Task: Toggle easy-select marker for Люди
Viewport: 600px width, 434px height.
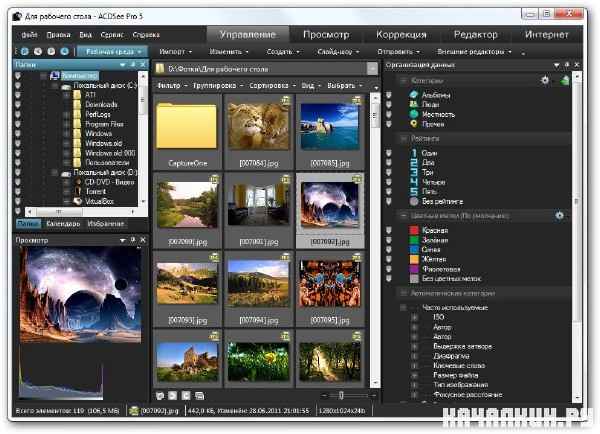Action: coord(389,104)
